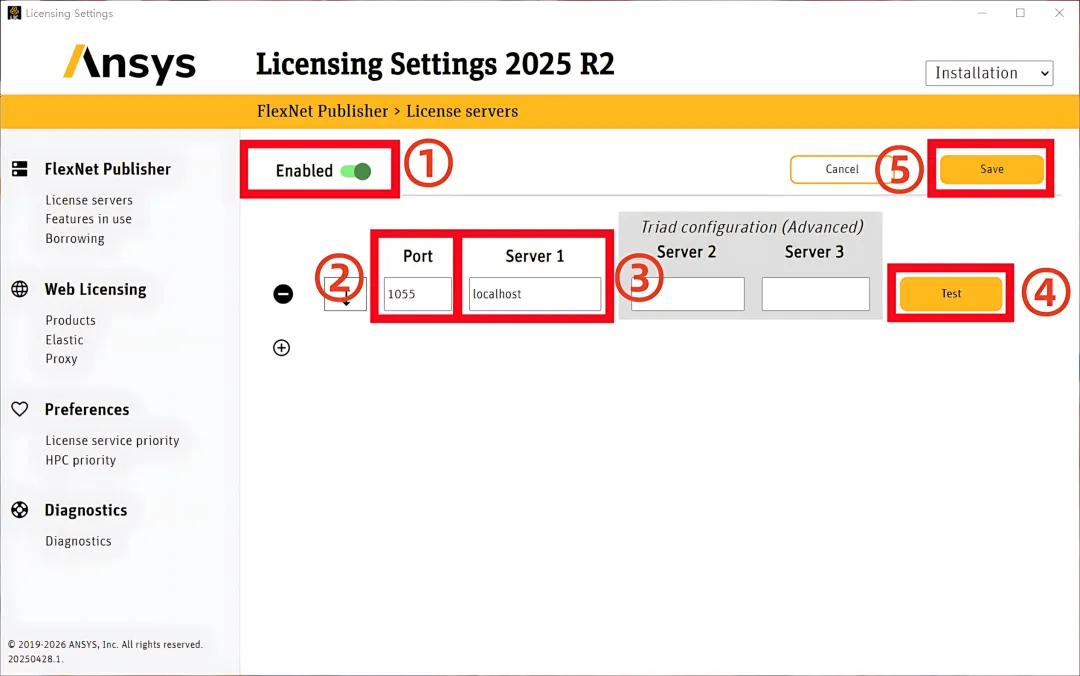Open HPC priority preferences
This screenshot has width=1080, height=676.
(x=81, y=460)
